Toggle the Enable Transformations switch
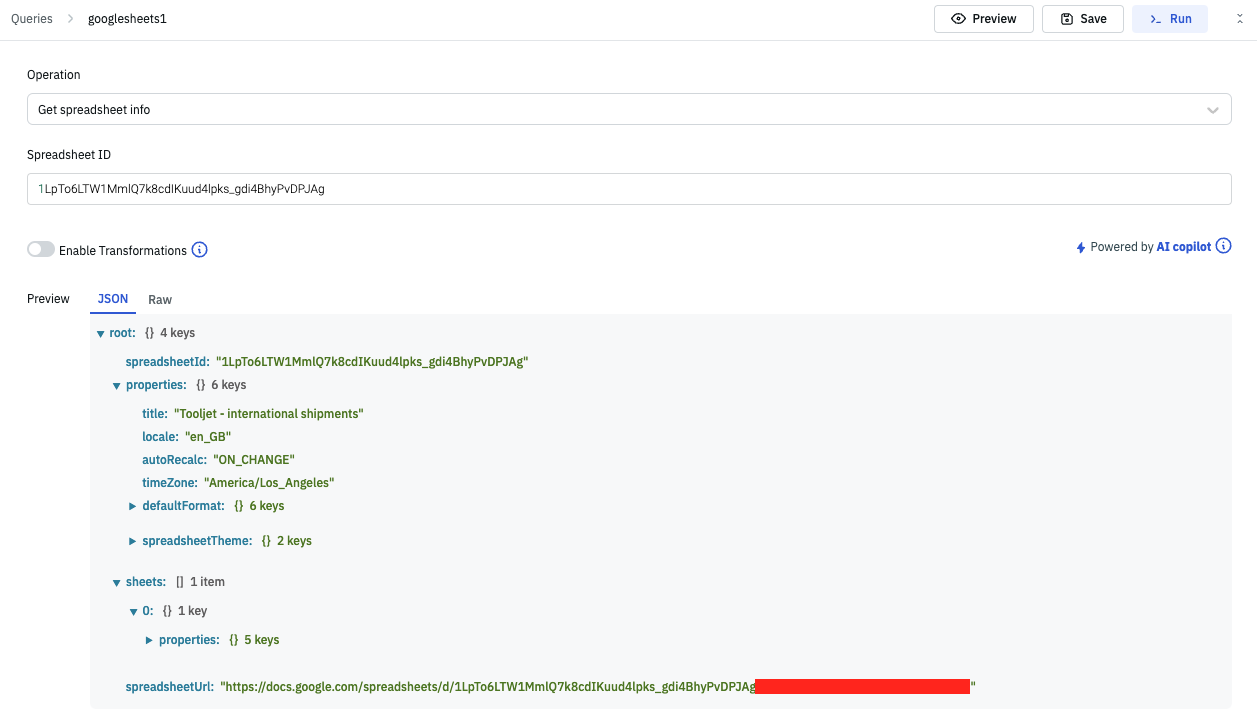The image size is (1257, 721). (41, 250)
